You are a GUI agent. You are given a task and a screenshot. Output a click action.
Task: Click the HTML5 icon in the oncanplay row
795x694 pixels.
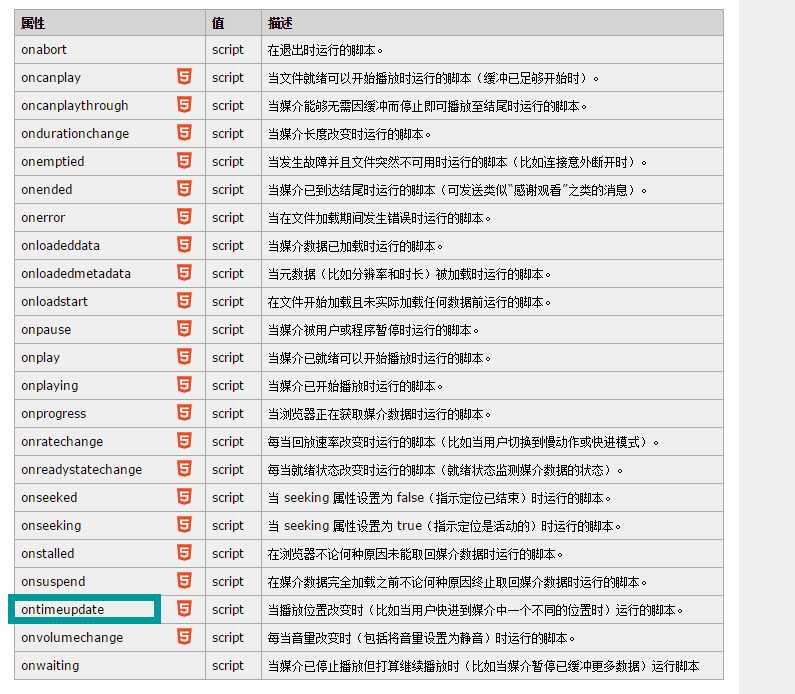coord(185,77)
